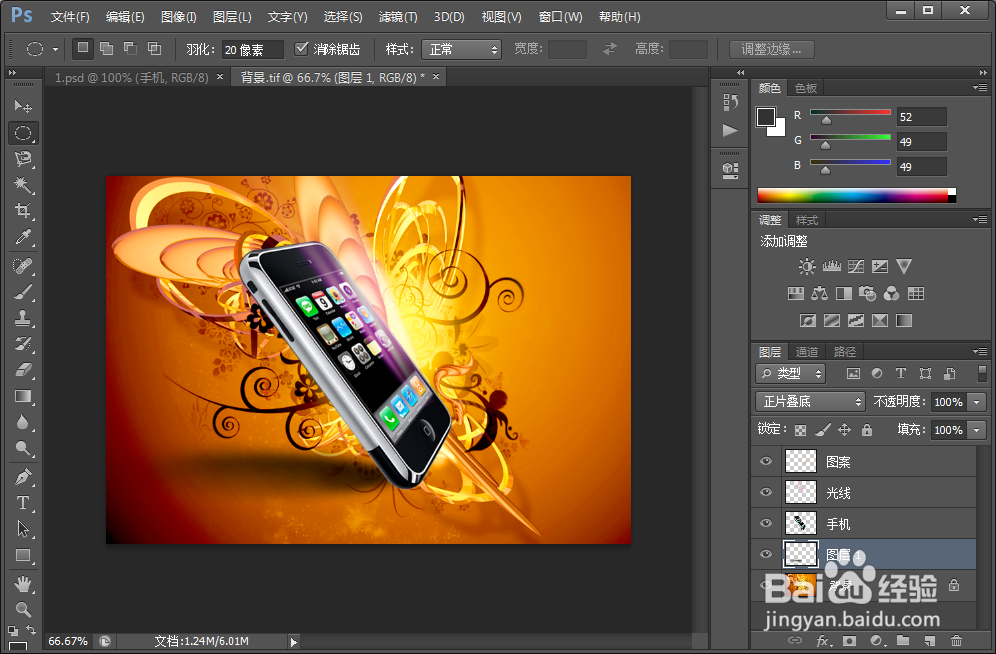Image resolution: width=996 pixels, height=654 pixels.
Task: Select the Hand tool
Action: click(x=23, y=584)
